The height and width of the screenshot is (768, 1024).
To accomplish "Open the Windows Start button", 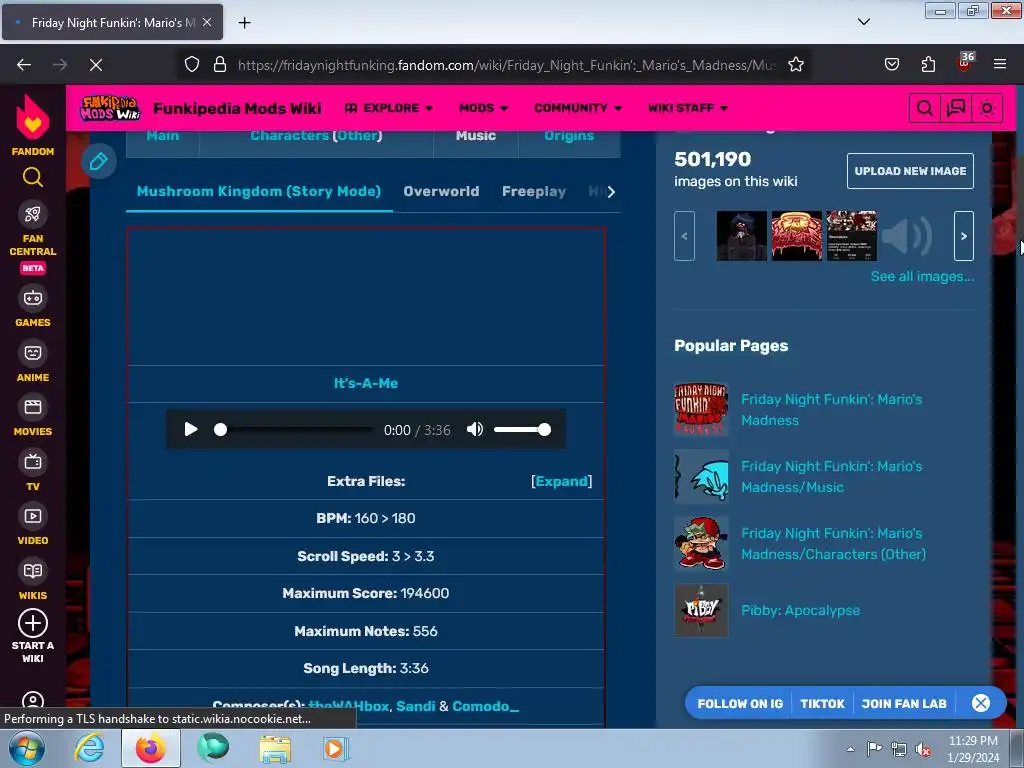I will (26, 749).
